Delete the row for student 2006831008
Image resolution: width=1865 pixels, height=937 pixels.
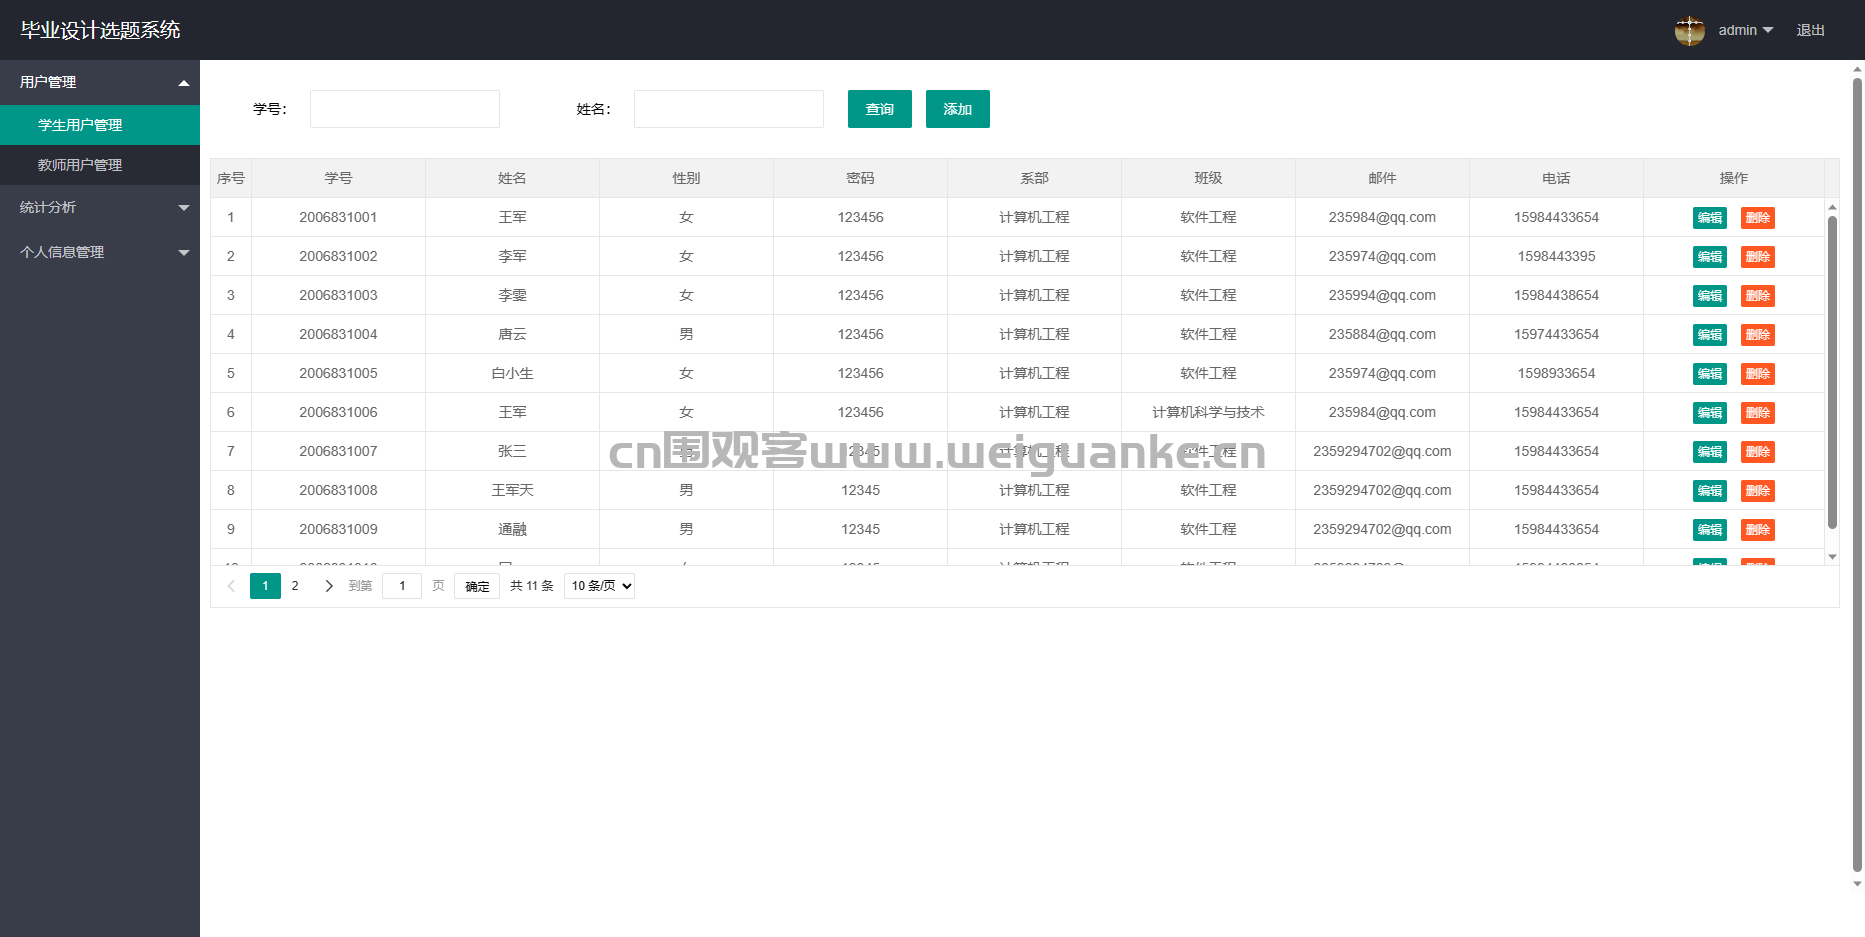click(x=1758, y=491)
